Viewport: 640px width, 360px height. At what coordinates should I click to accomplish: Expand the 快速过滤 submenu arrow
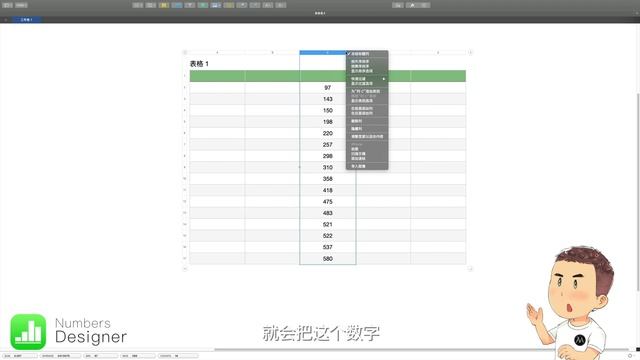coord(384,79)
